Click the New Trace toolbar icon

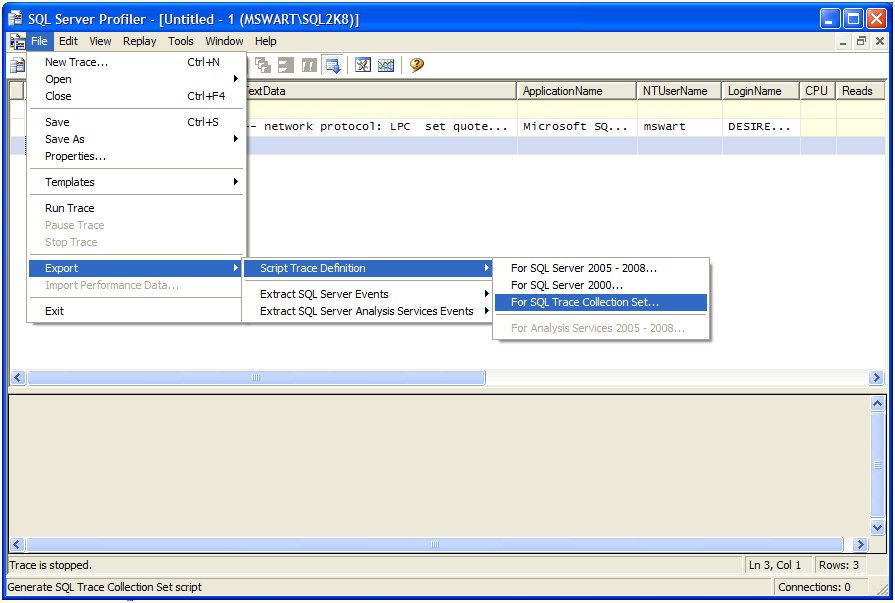[x=17, y=65]
